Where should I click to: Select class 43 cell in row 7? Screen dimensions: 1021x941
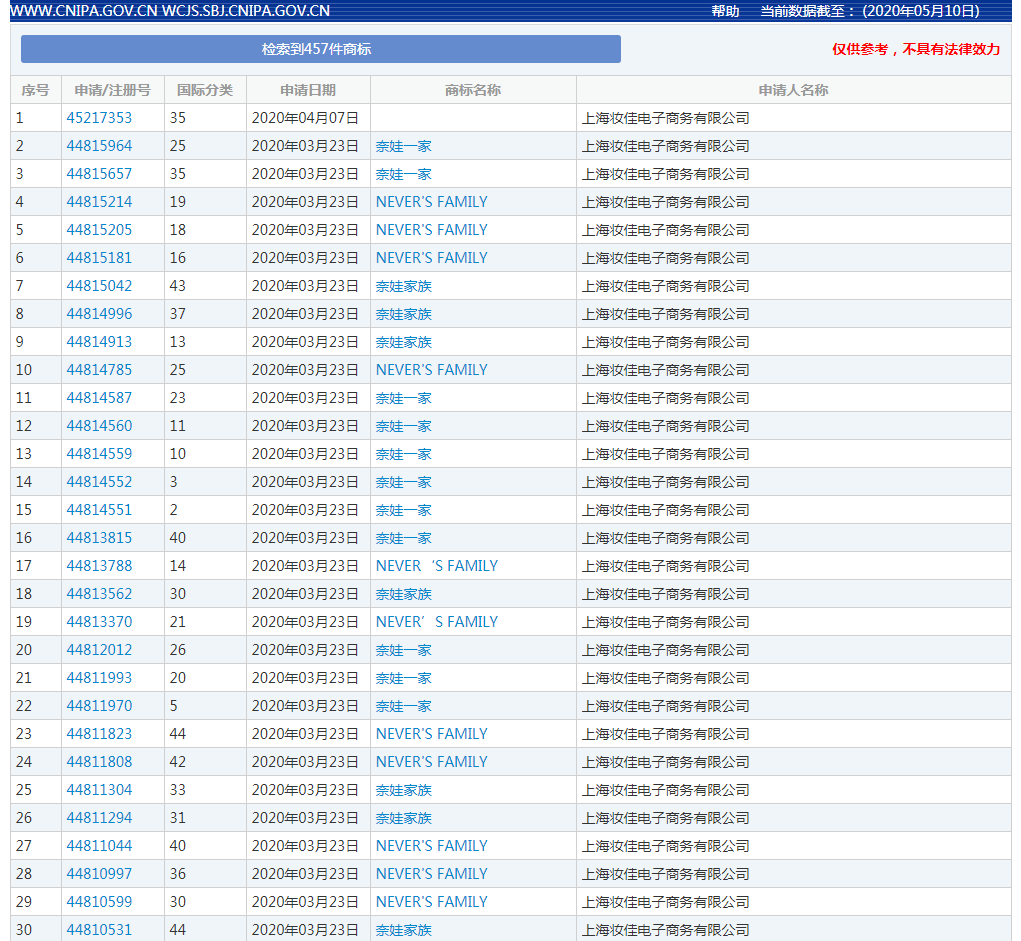pos(205,286)
